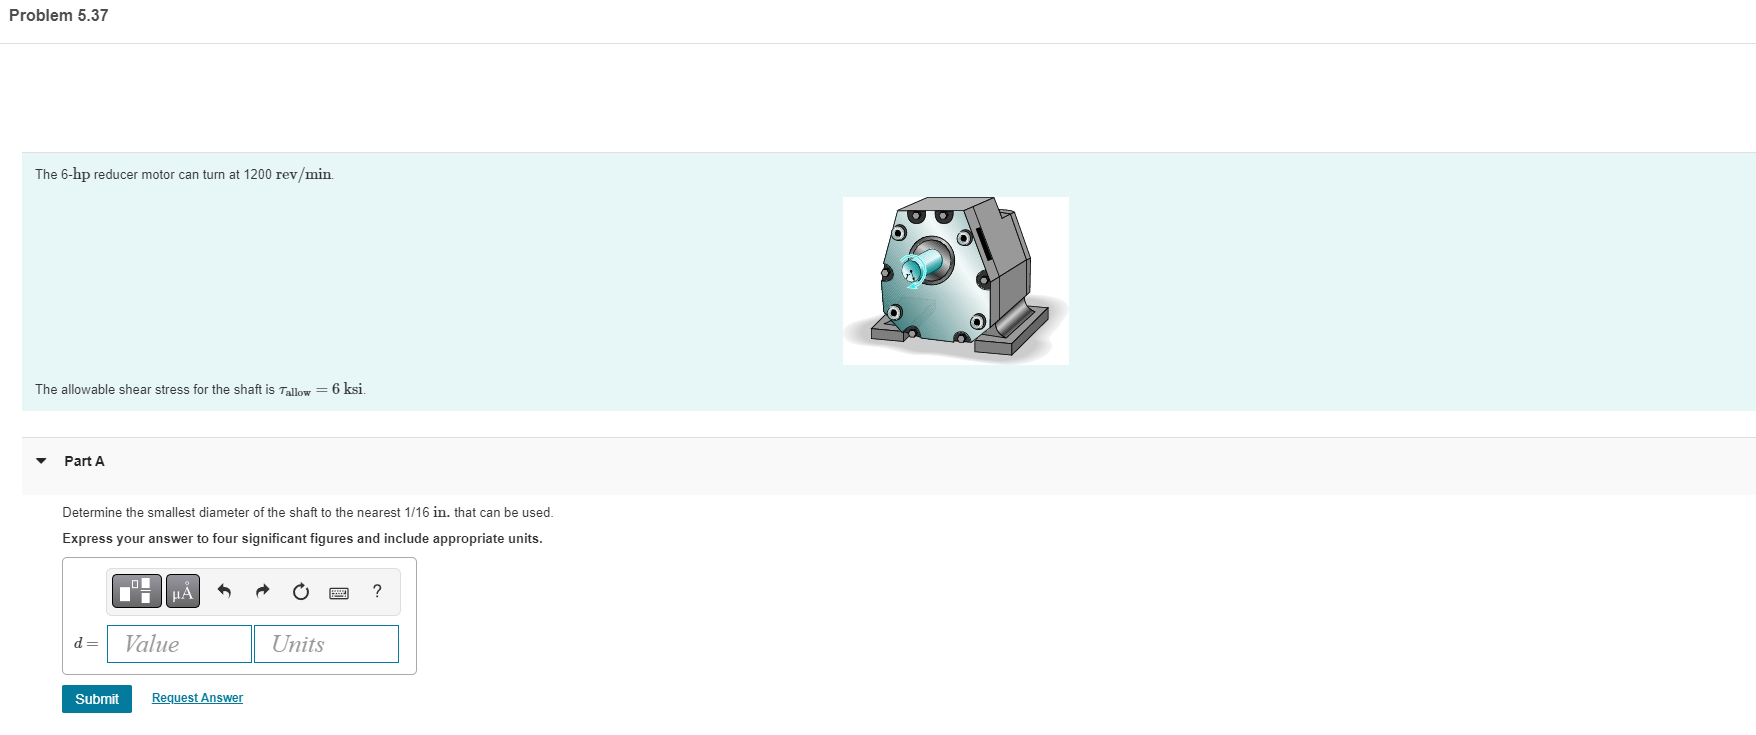Click the allowable shear stress 6 ksi text
1756x735 pixels.
coord(200,389)
